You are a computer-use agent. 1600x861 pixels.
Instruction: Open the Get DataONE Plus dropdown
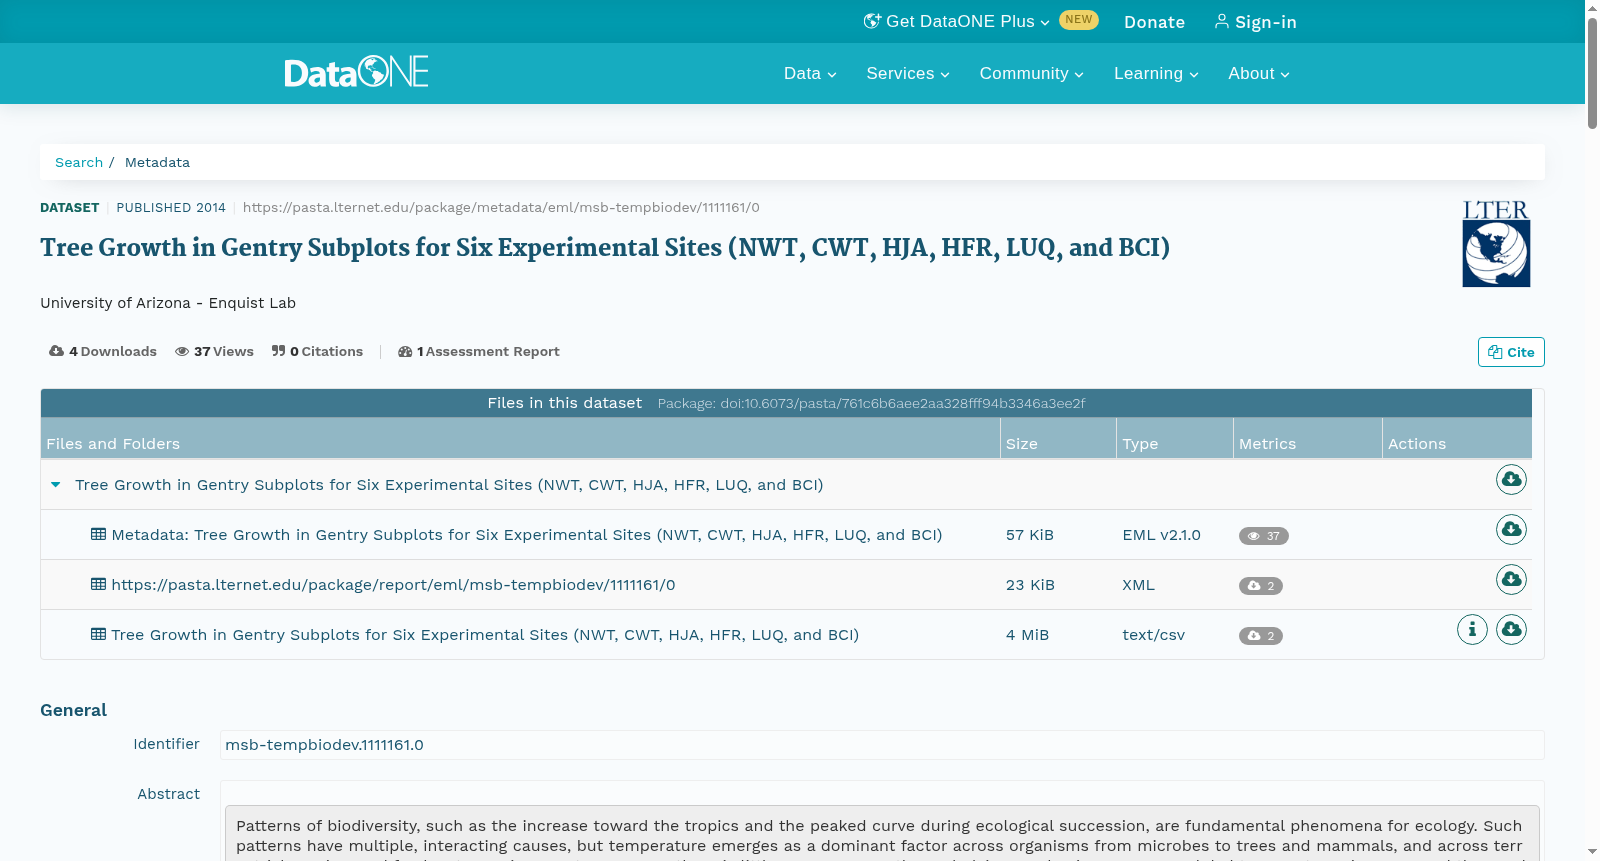tap(957, 22)
